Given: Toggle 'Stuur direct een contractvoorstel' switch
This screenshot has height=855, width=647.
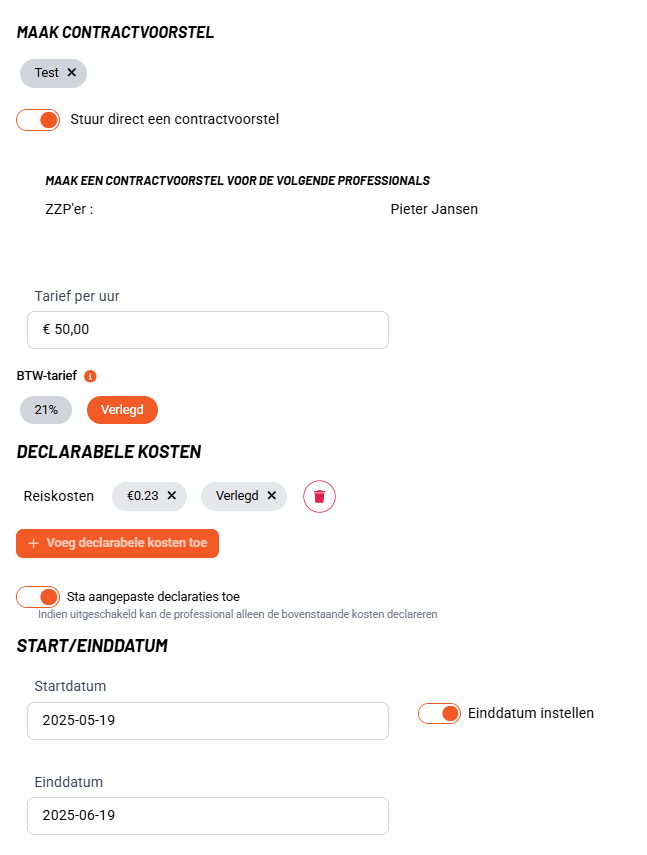Looking at the screenshot, I should pyautogui.click(x=39, y=120).
